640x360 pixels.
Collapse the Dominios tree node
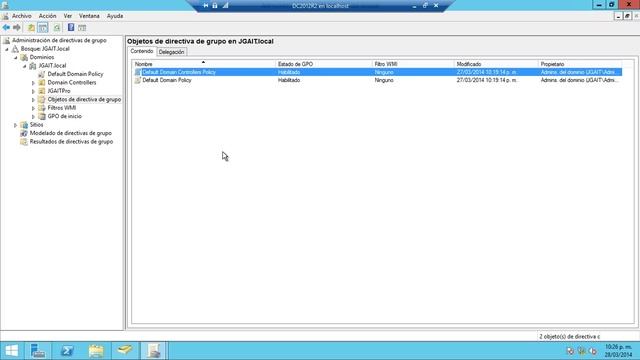tap(16, 58)
